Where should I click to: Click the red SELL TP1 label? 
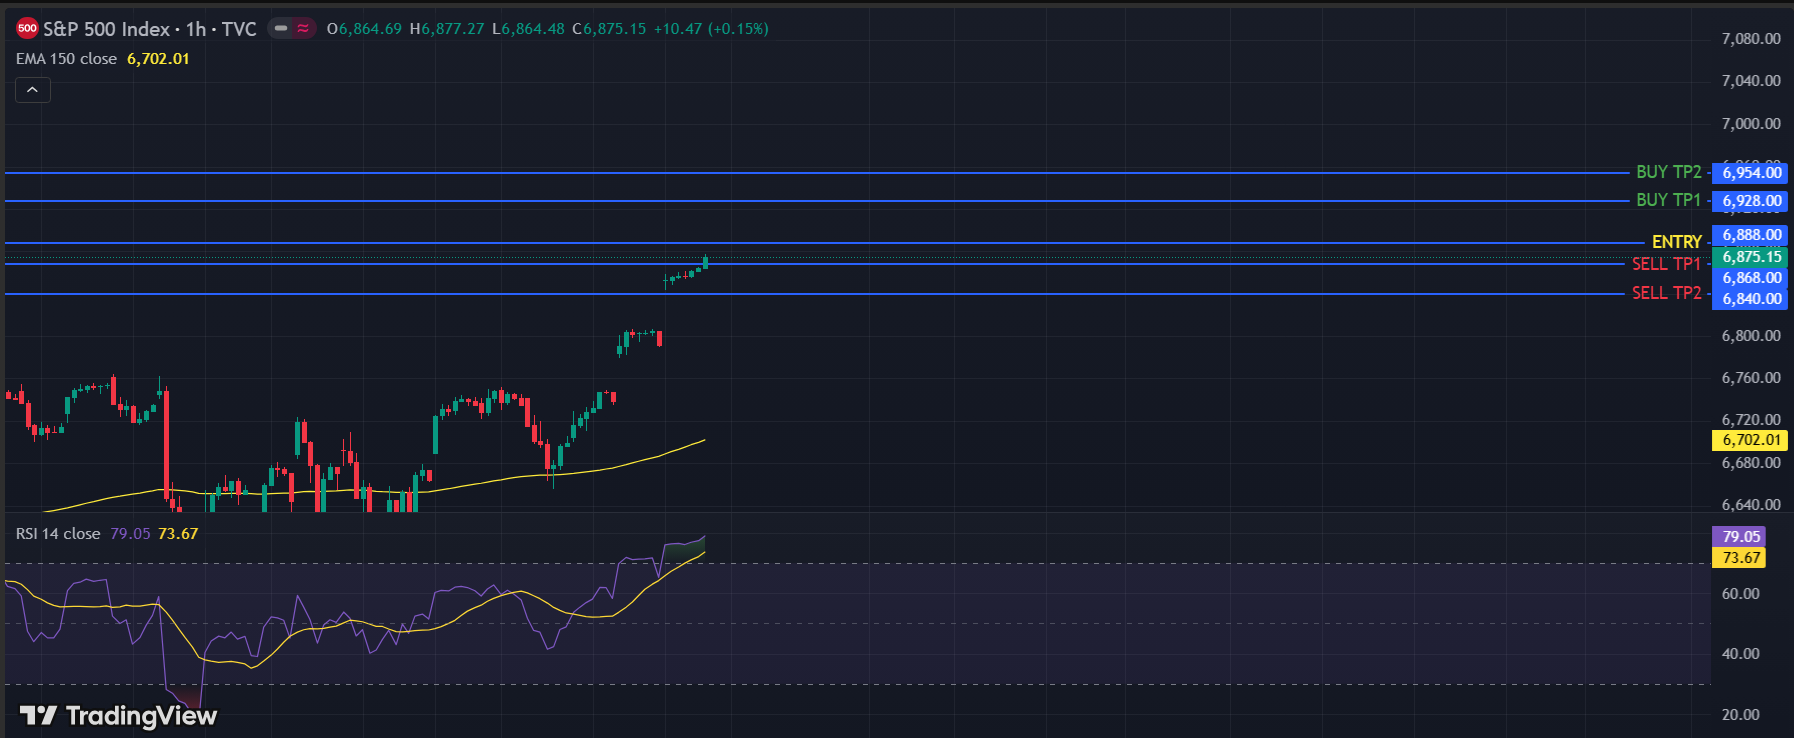tap(1666, 264)
